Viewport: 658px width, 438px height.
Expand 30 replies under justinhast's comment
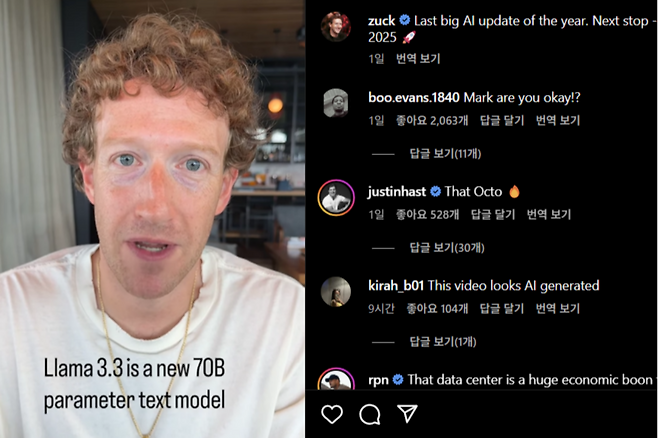coord(446,248)
